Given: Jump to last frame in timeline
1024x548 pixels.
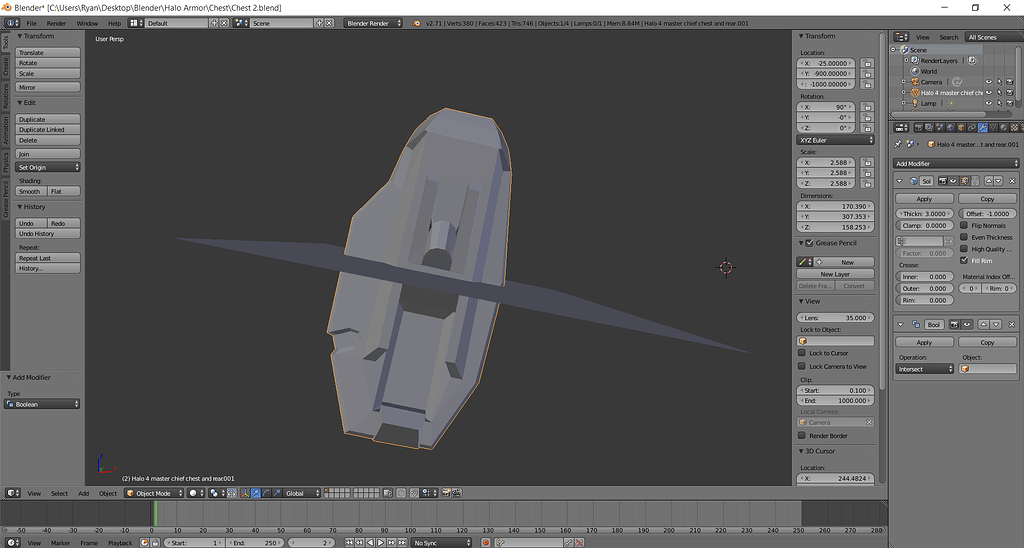Looking at the screenshot, I should [x=402, y=543].
